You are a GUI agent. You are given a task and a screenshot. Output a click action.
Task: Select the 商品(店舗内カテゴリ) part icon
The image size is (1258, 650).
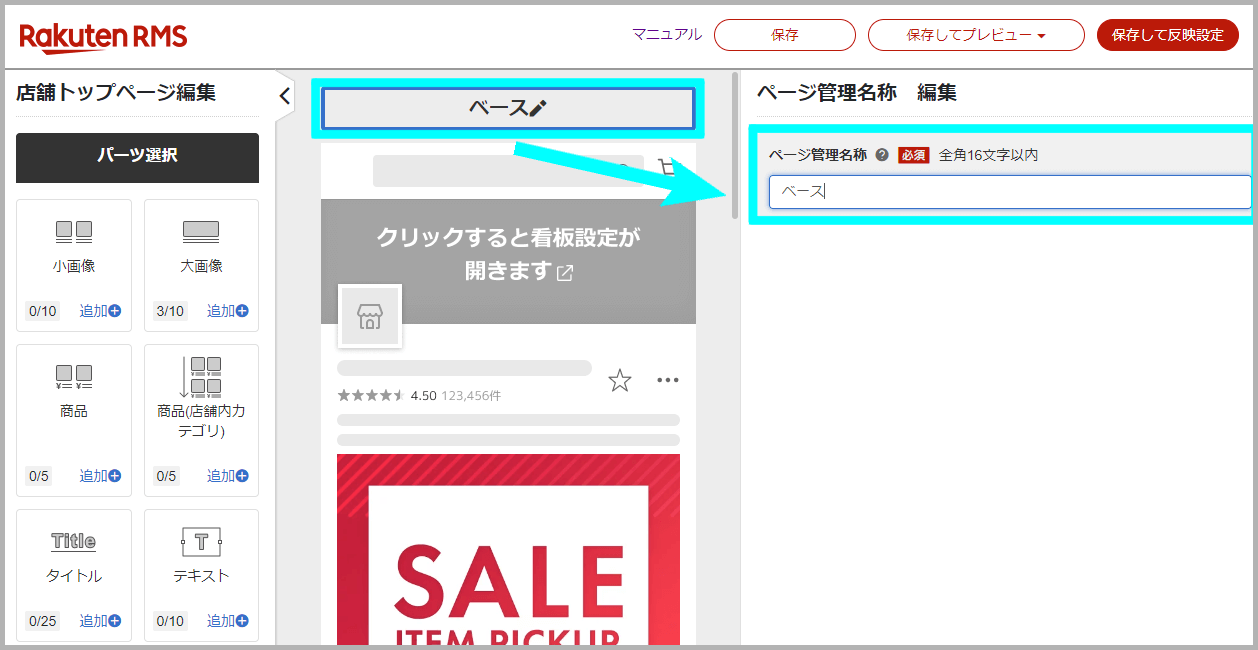click(x=201, y=377)
